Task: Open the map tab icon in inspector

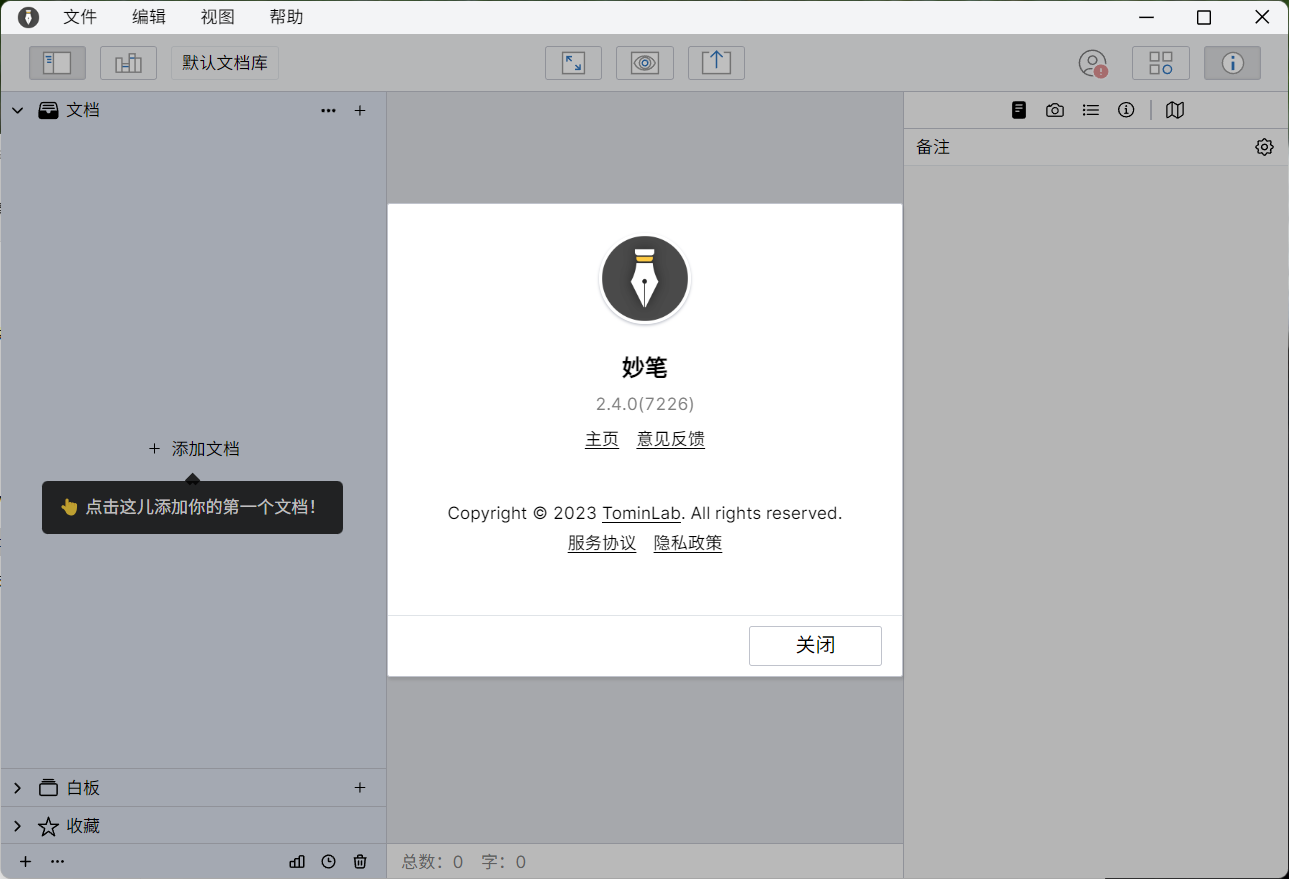Action: 1175,110
